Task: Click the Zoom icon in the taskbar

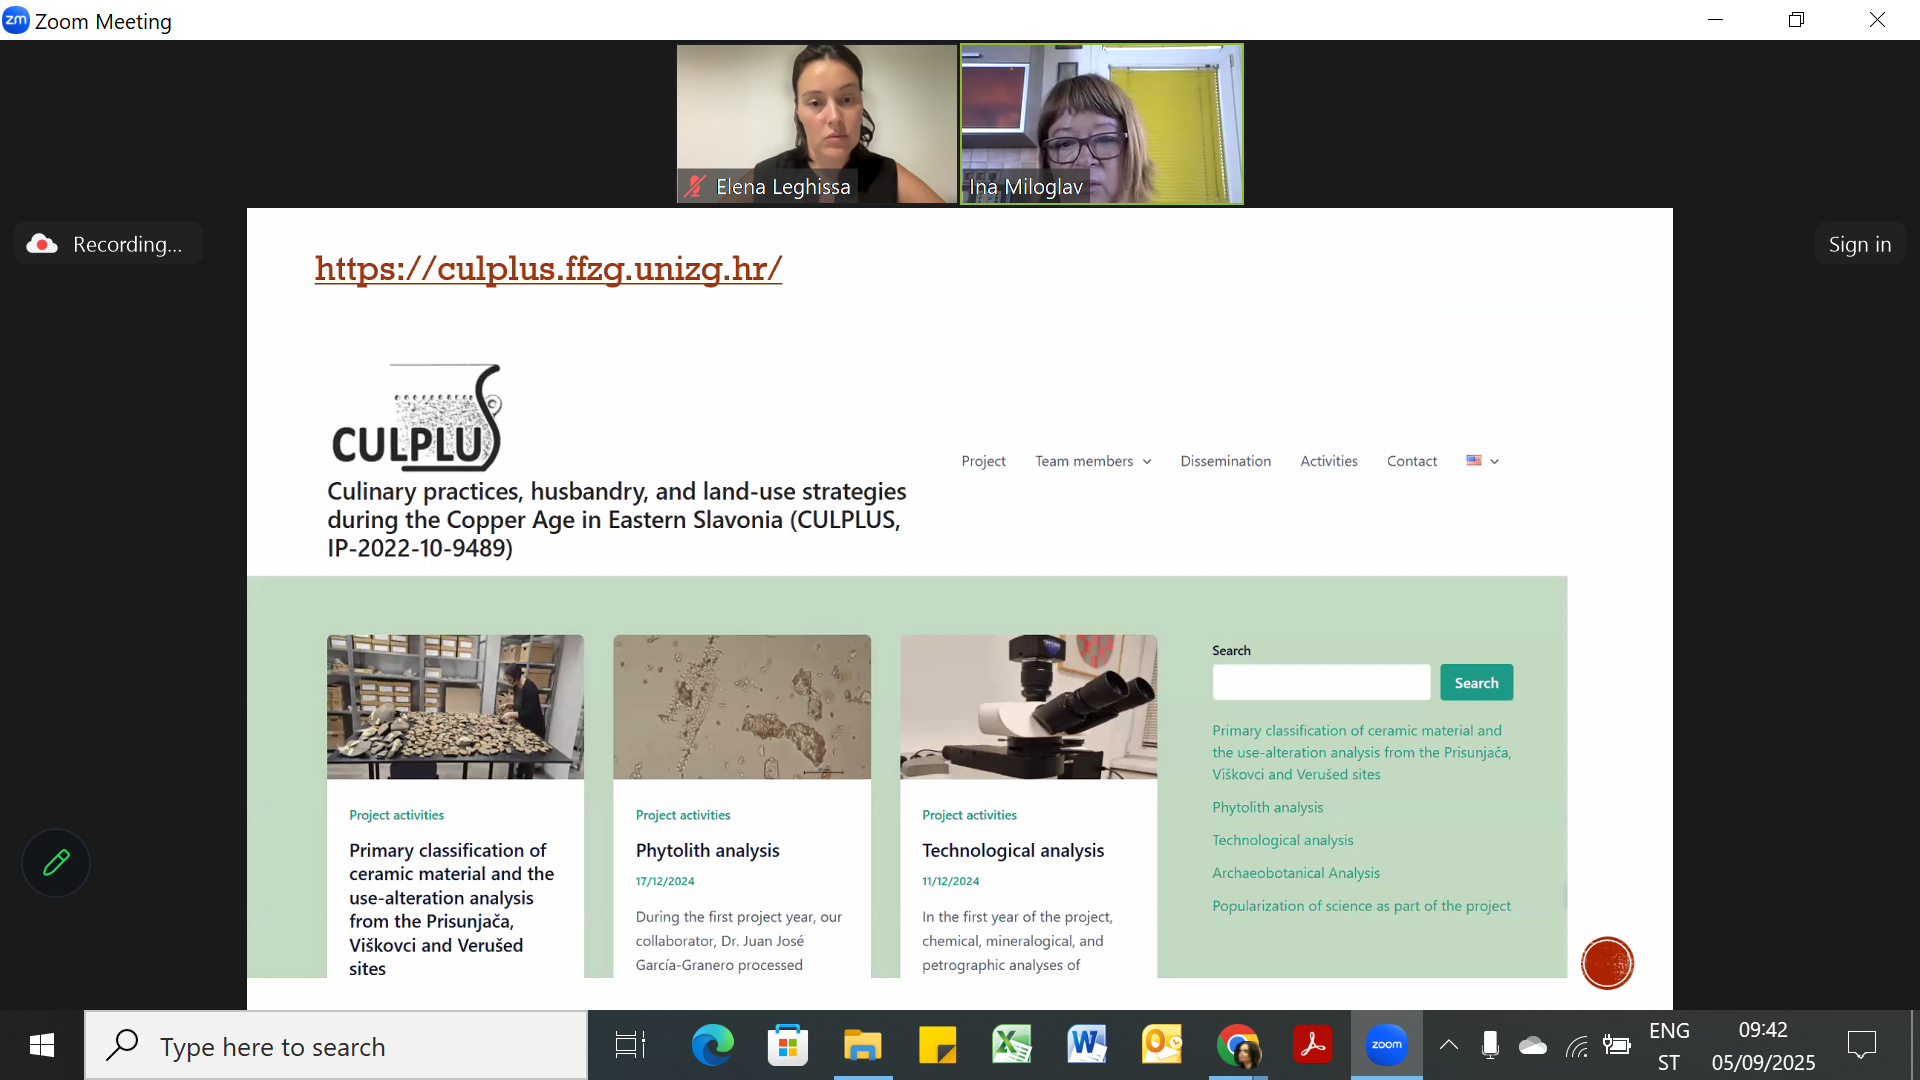Action: click(x=1386, y=1046)
